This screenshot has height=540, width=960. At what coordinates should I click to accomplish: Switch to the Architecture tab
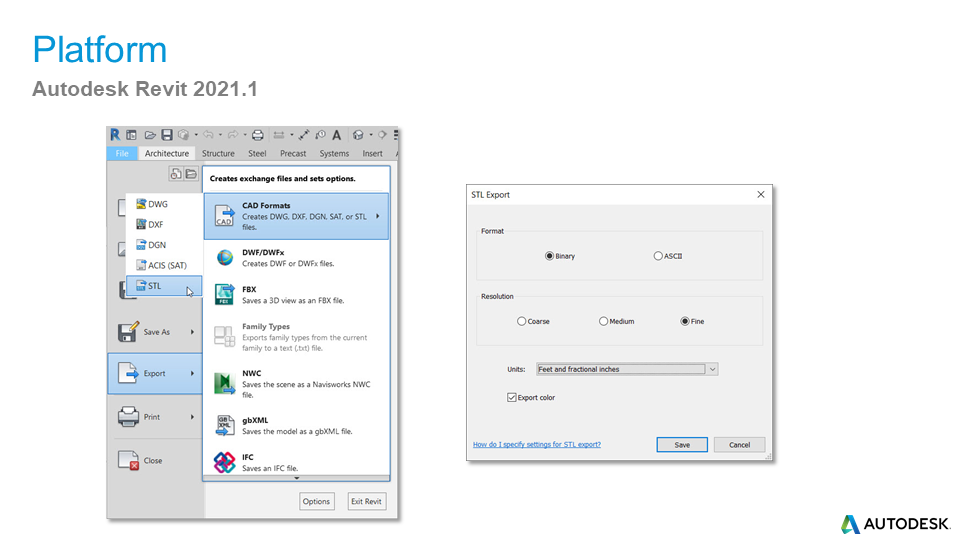coord(167,154)
